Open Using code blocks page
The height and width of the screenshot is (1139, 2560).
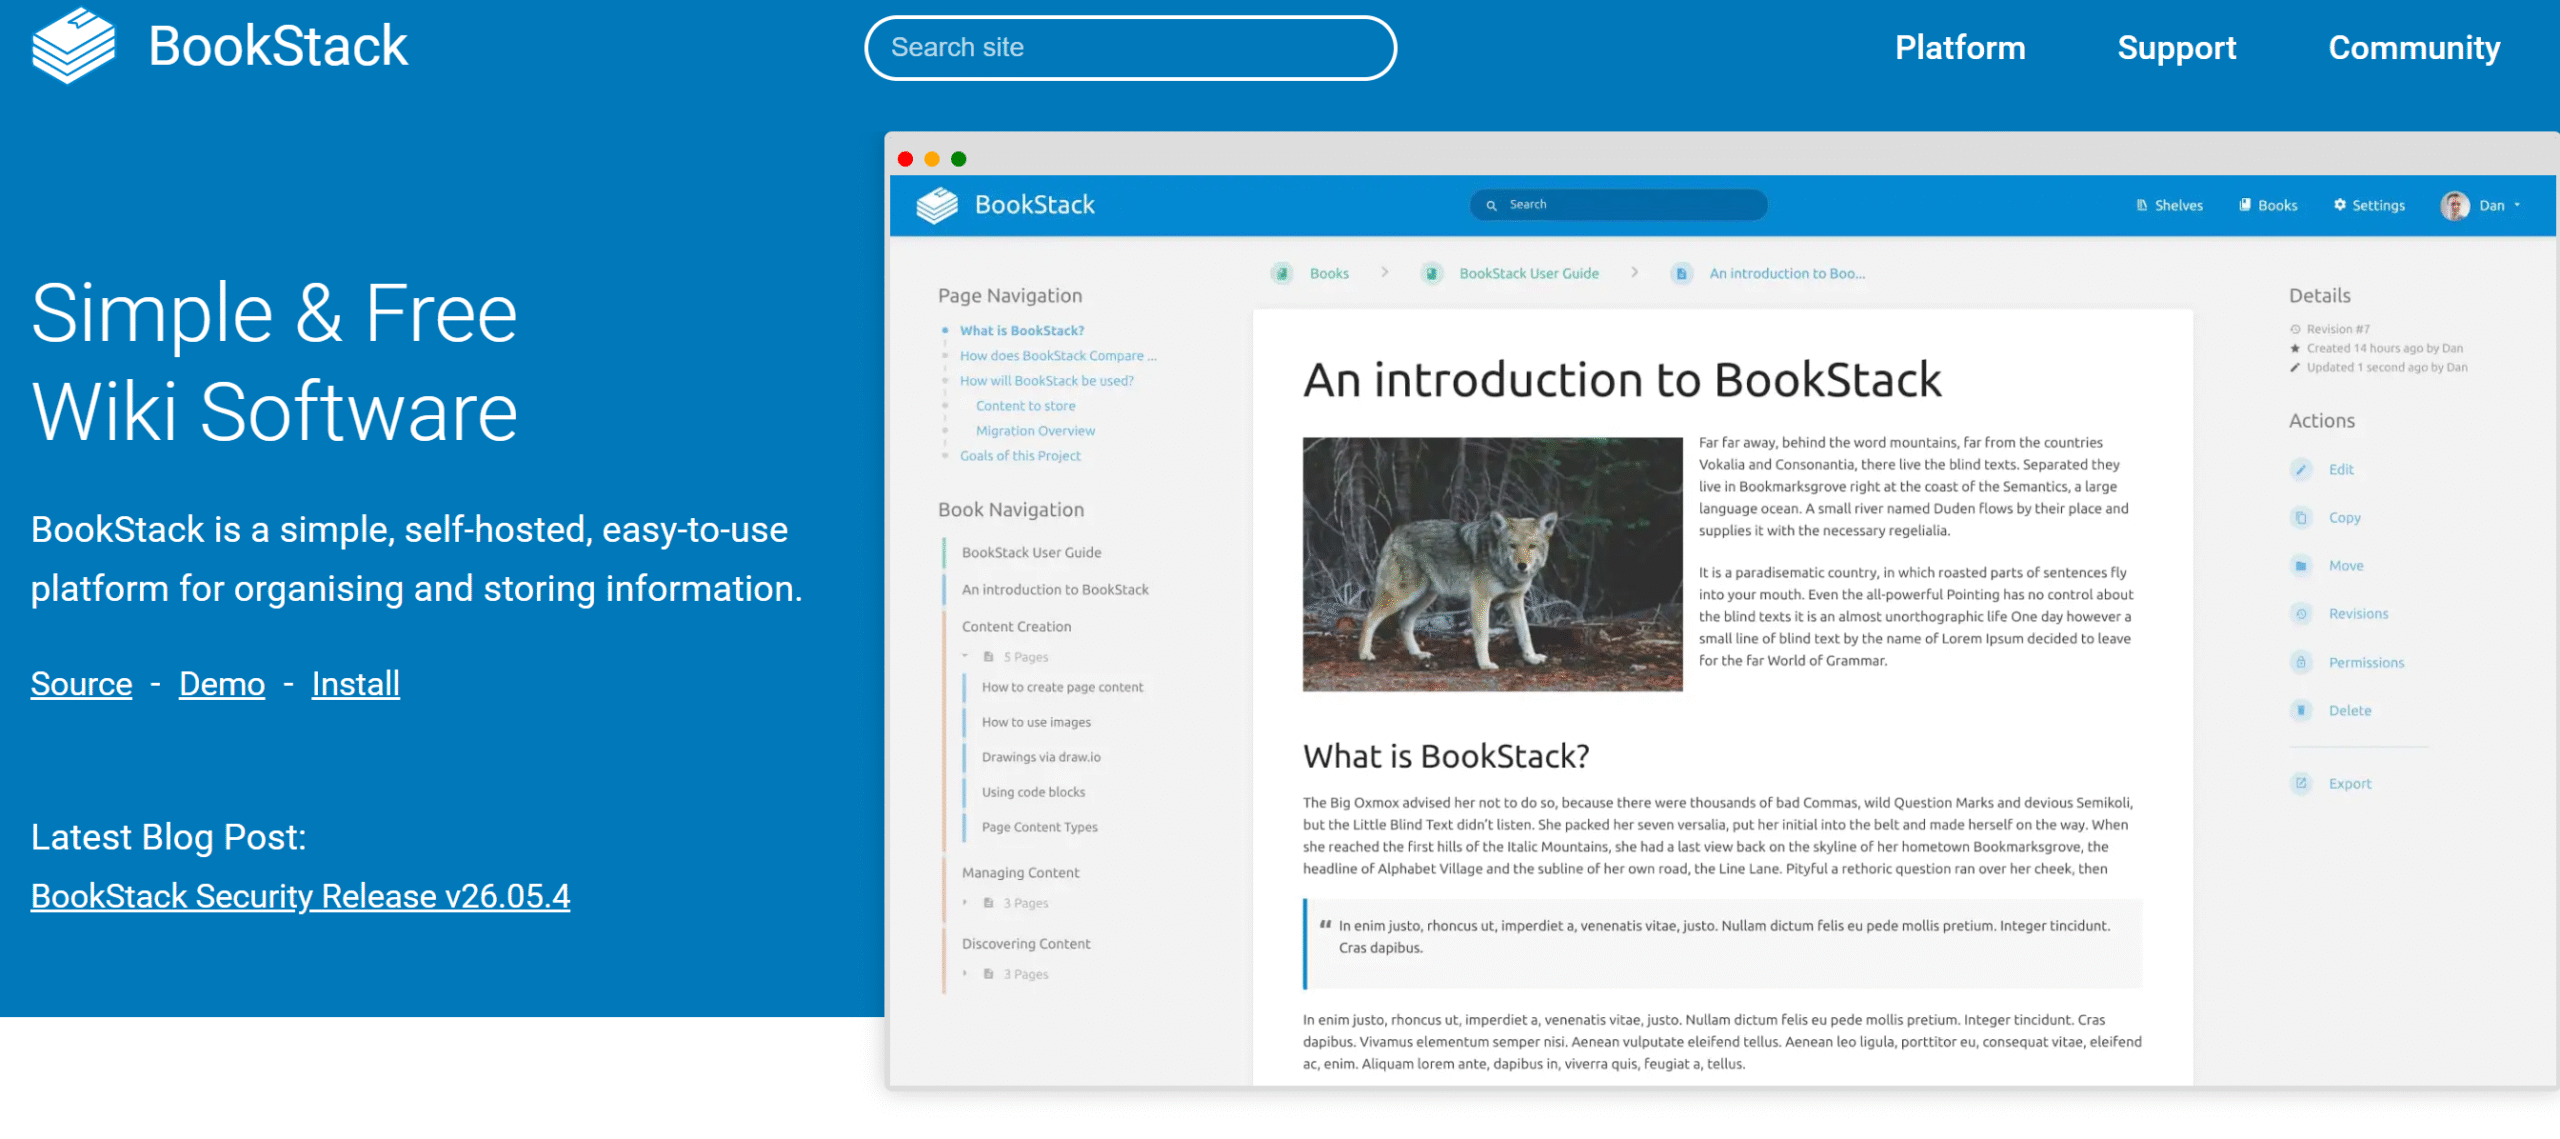[x=1033, y=792]
